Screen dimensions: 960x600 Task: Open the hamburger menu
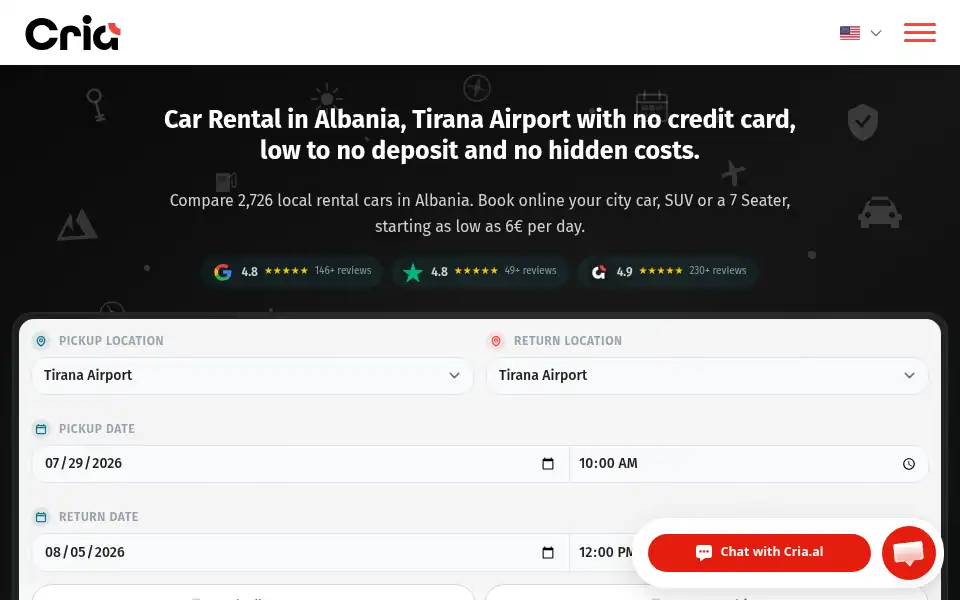click(920, 32)
